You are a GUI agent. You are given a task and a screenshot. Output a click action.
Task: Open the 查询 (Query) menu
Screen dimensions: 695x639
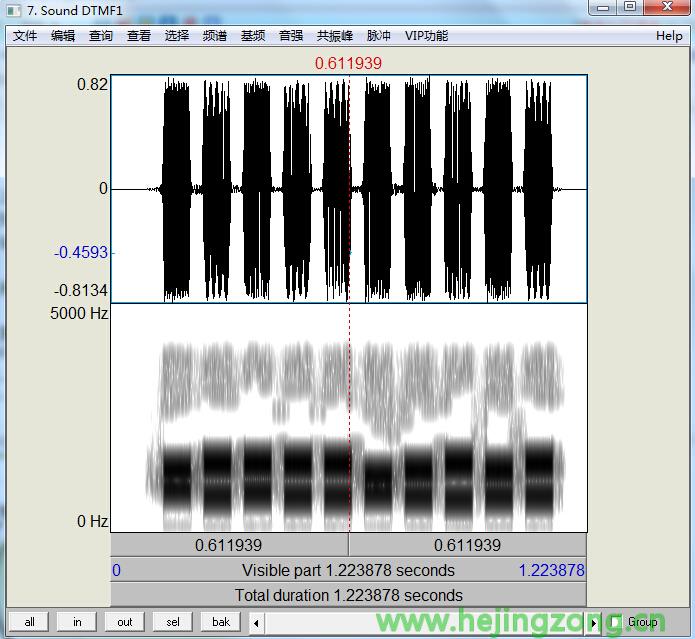[x=101, y=36]
